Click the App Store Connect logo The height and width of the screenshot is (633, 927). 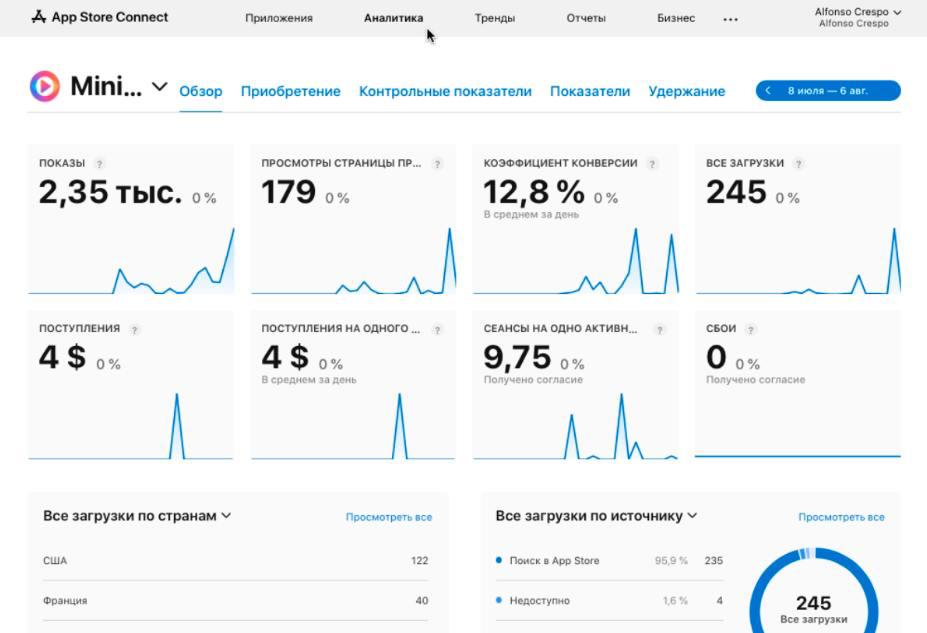(99, 17)
